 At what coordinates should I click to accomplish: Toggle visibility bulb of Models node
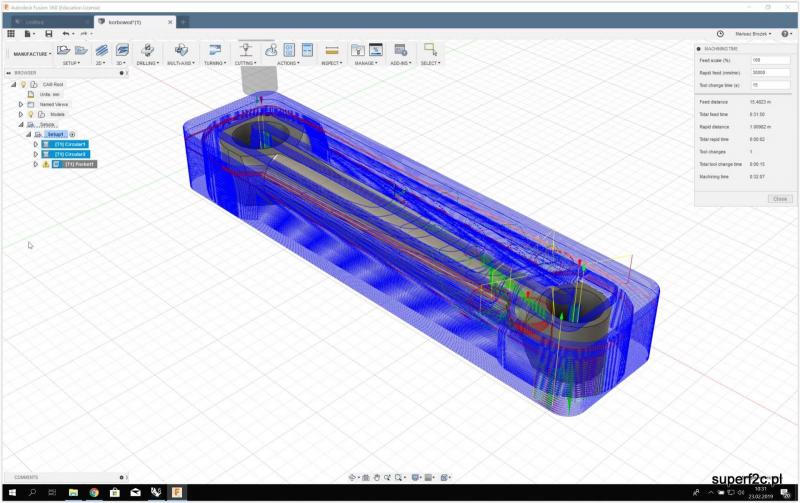click(31, 114)
